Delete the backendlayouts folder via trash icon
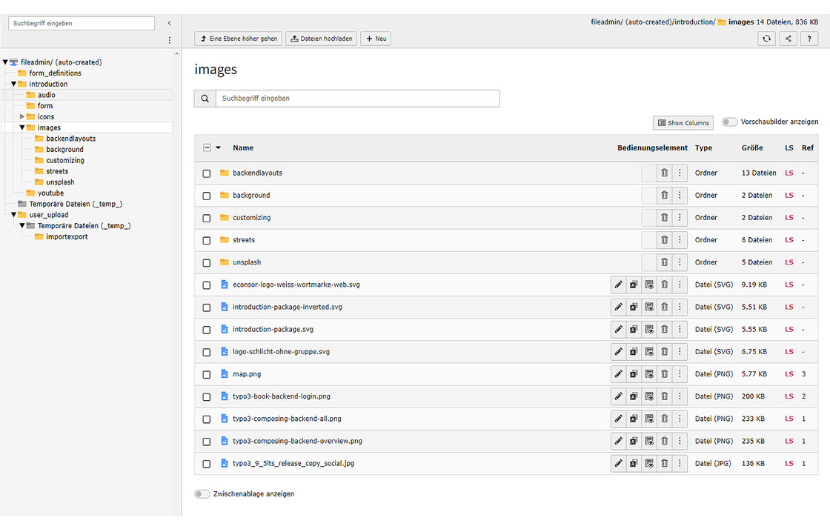 pos(664,173)
